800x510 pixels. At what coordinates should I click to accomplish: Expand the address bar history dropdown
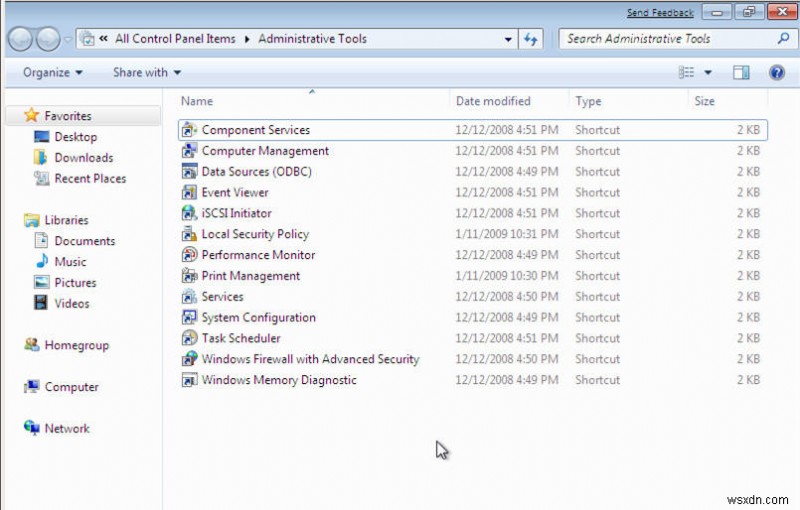508,39
